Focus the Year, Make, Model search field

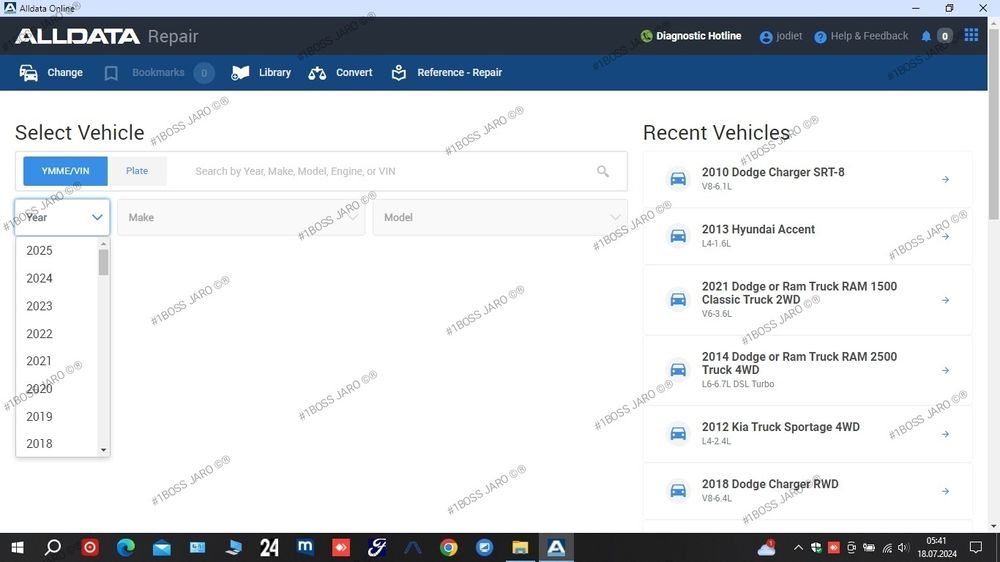[389, 171]
